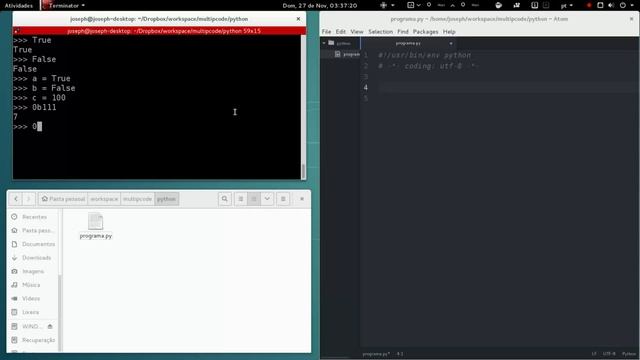Eject the WIND... volume in sidebar
Screen dimensions: 640x360
[50, 327]
